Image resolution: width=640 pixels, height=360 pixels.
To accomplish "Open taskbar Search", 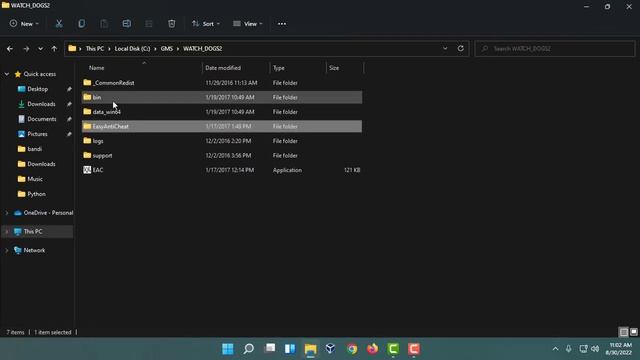I will coord(249,349).
